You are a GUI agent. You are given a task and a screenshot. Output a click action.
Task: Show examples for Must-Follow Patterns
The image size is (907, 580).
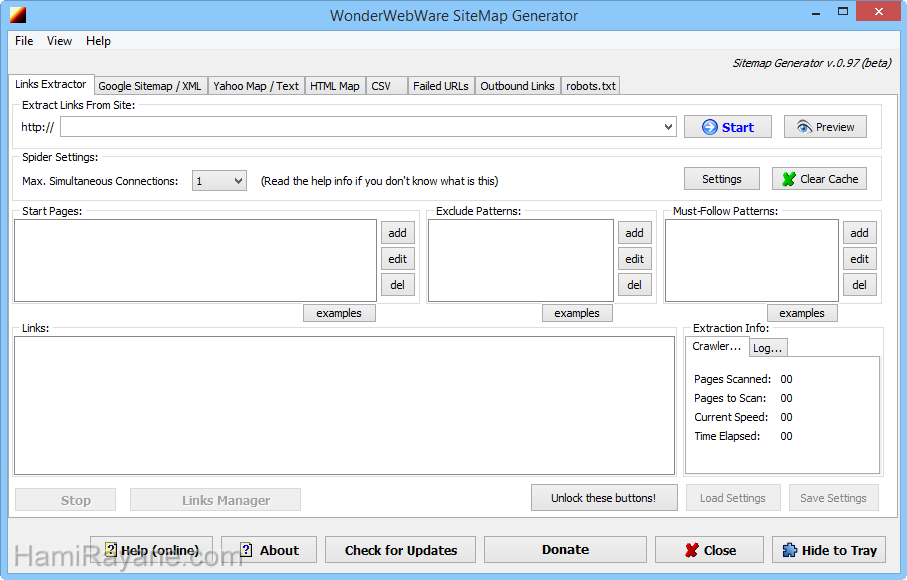pyautogui.click(x=802, y=313)
